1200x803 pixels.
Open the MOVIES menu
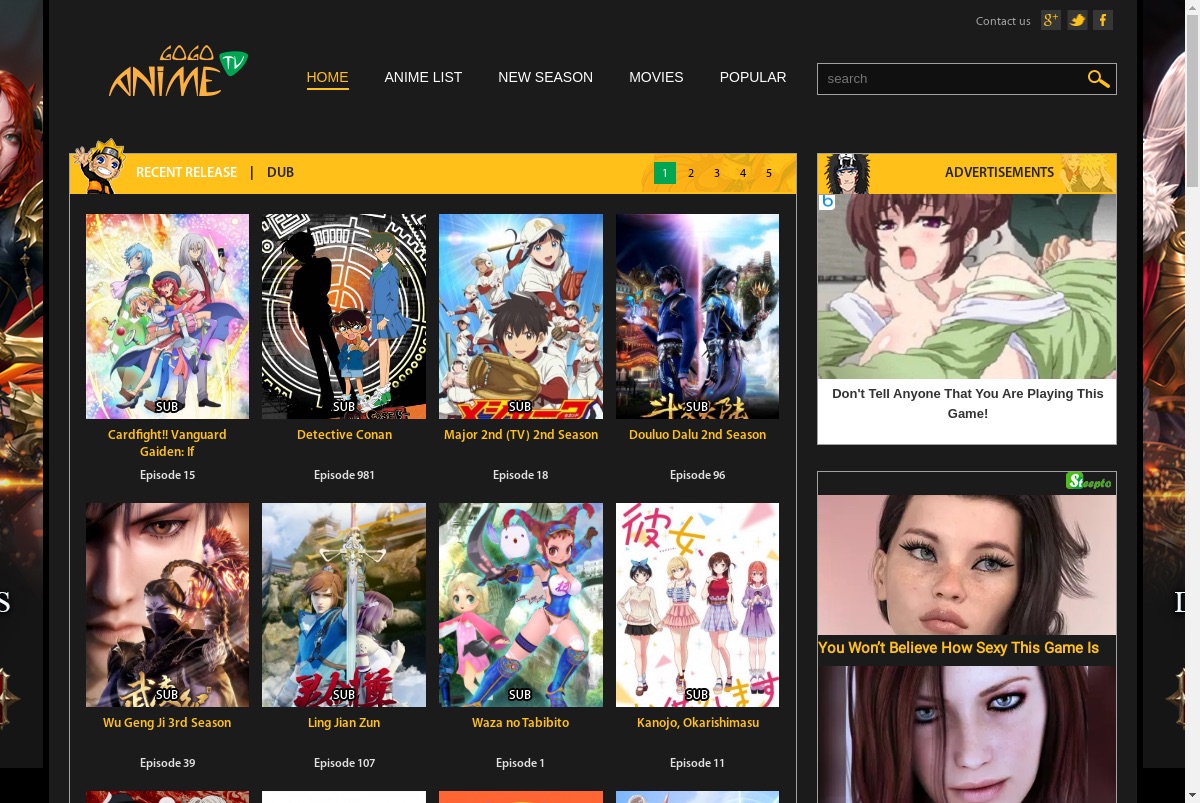click(x=656, y=77)
